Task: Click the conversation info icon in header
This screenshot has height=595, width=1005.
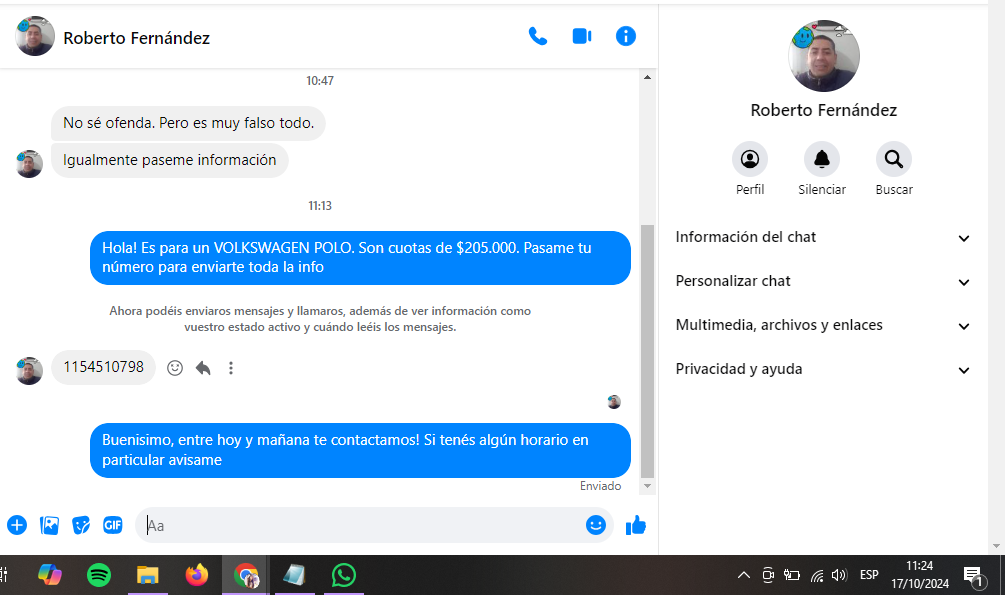Action: coord(626,37)
